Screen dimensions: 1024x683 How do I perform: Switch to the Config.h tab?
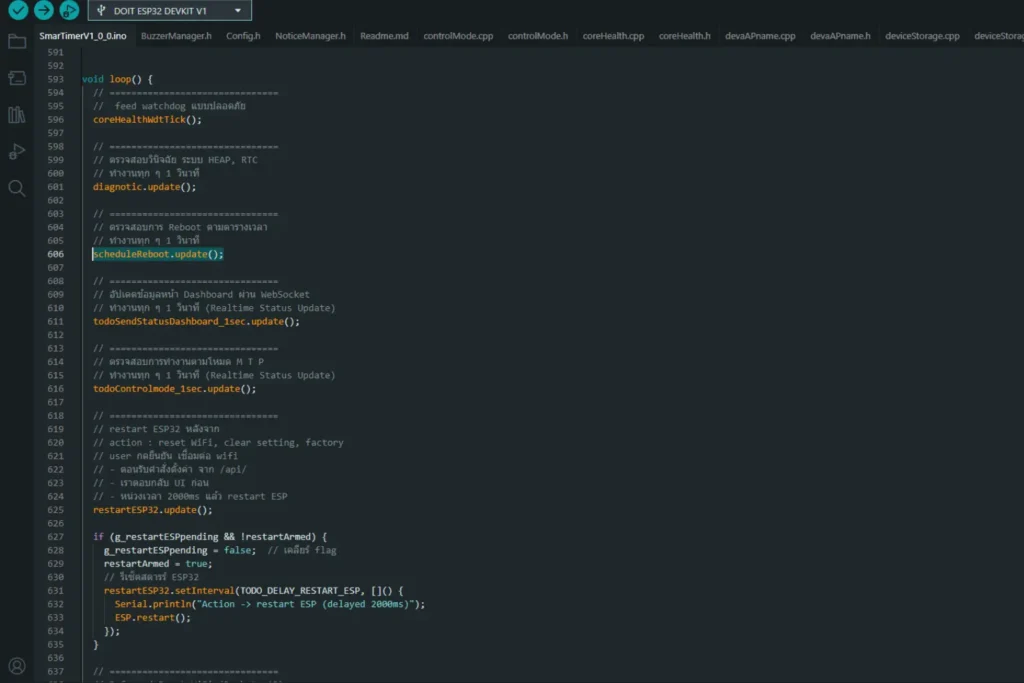pyautogui.click(x=243, y=36)
